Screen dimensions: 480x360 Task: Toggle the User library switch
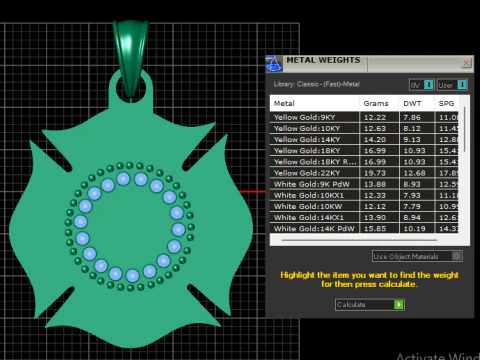(452, 85)
